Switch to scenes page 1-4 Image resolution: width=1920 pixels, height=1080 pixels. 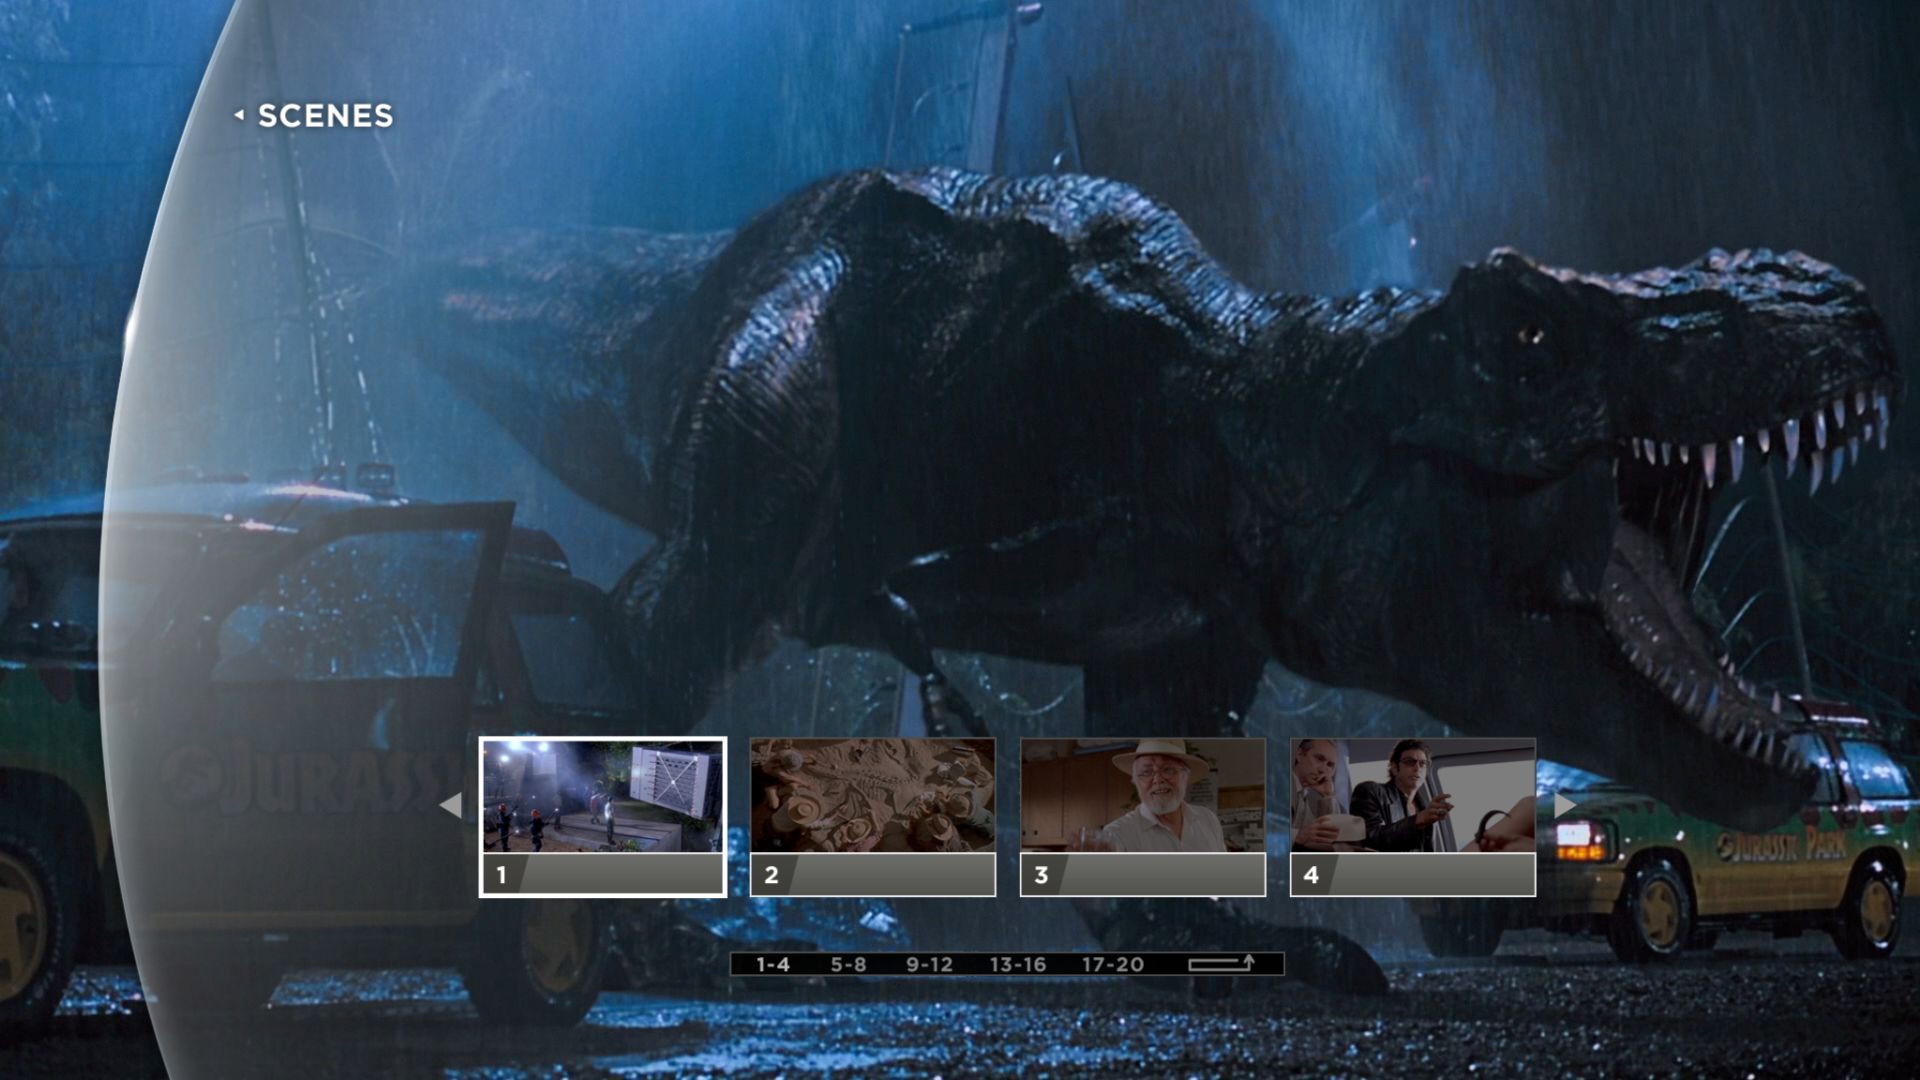tap(773, 964)
